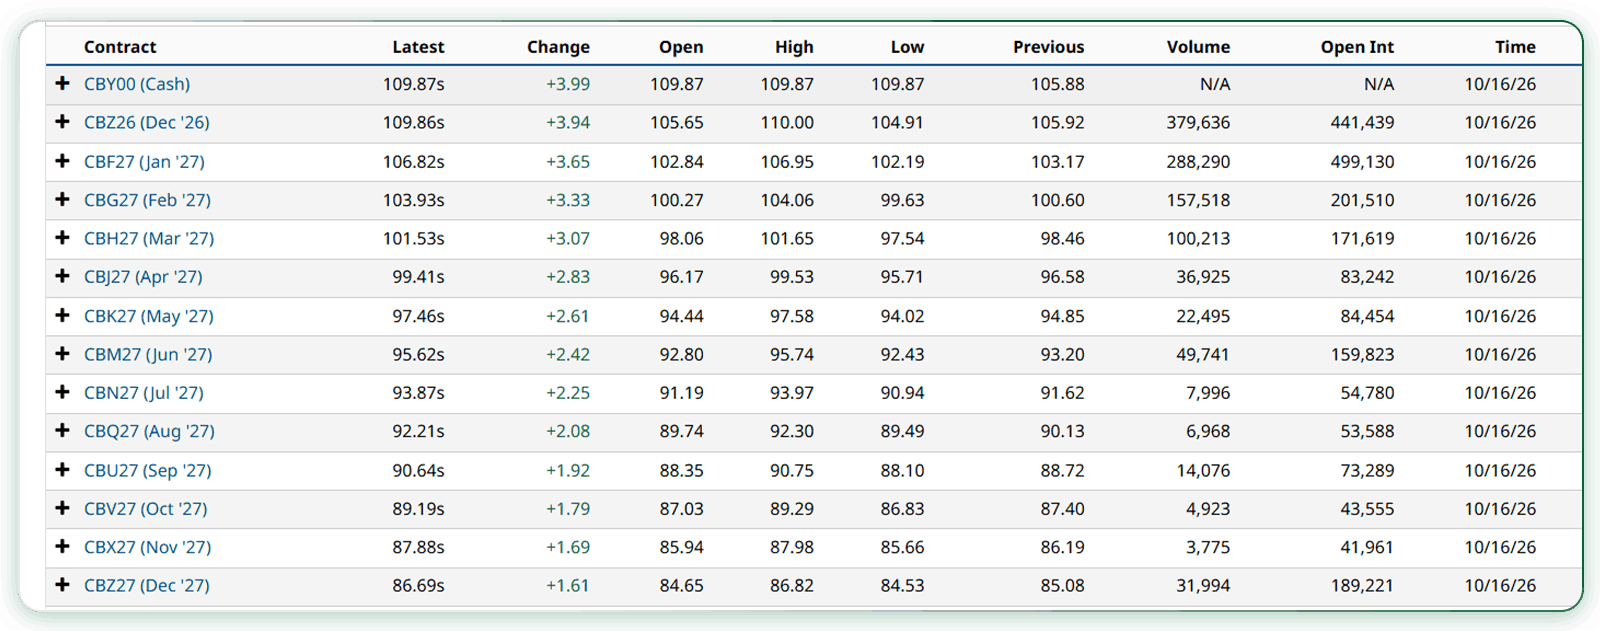Expand the CBF27 (Jan '27) row
Screen dimensions: 1600x631
[x=62, y=161]
